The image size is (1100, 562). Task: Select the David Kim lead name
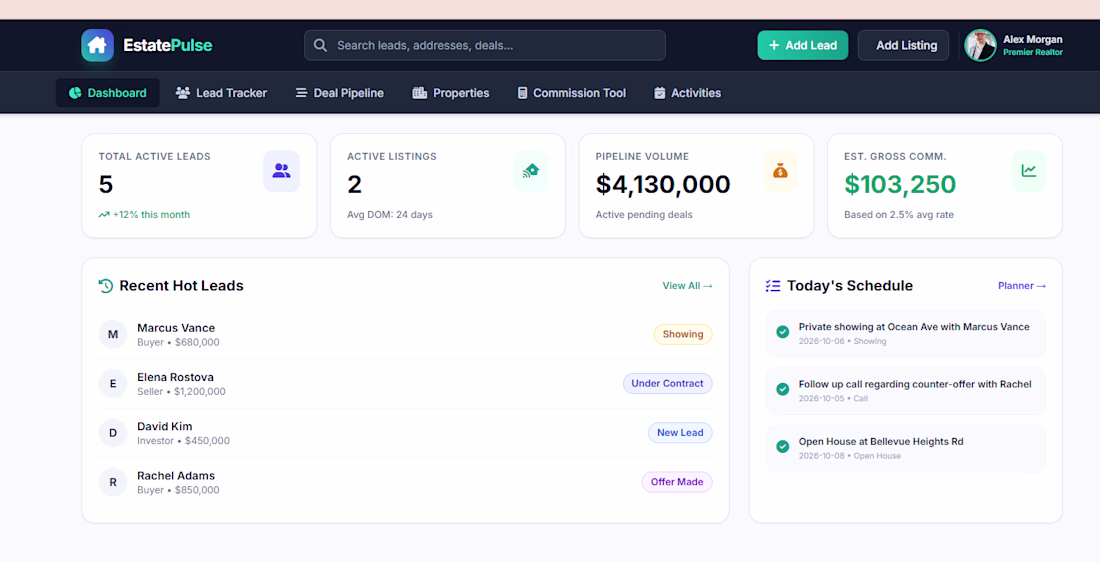(x=165, y=426)
